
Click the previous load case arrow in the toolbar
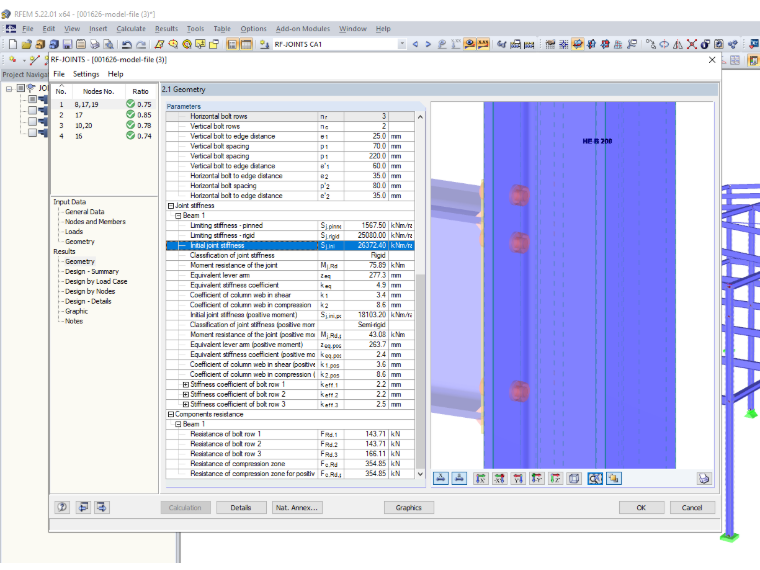415,44
